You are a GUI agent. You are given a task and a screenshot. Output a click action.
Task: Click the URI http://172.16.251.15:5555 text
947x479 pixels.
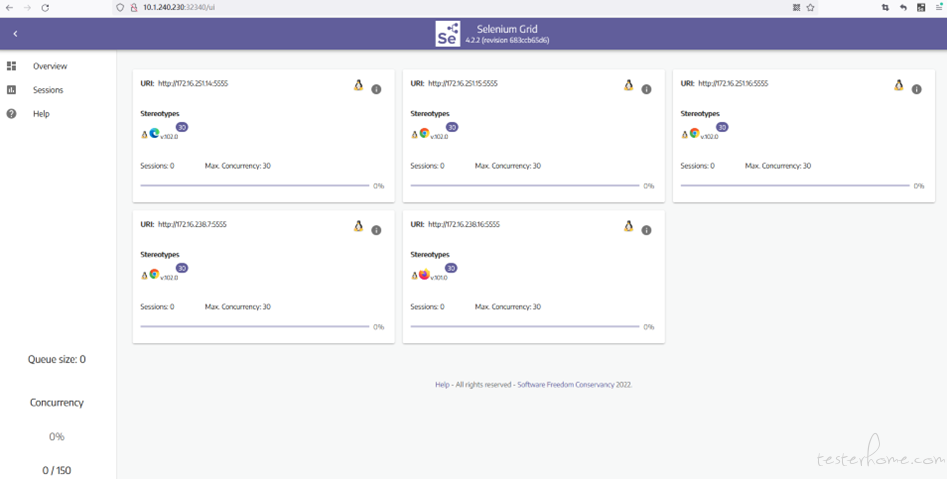463,83
